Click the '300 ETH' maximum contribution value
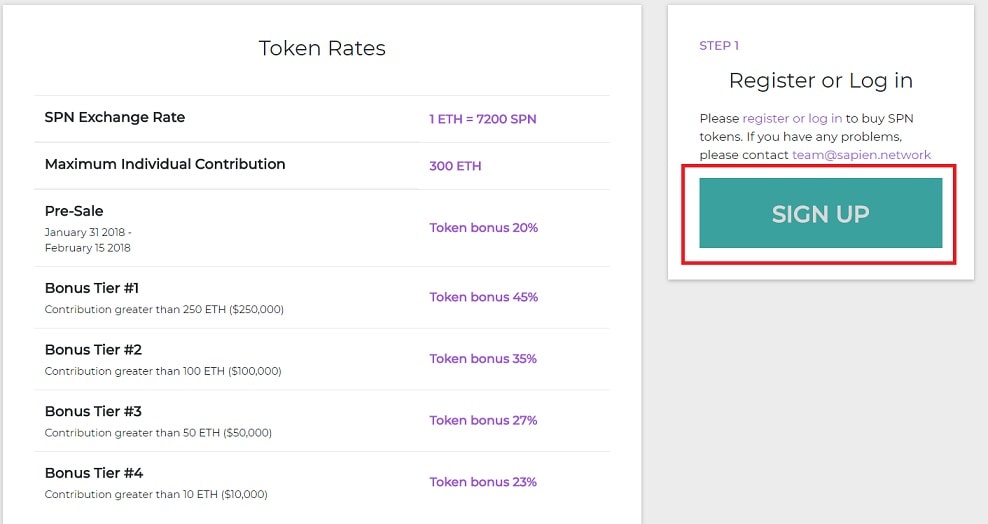The width and height of the screenshot is (988, 524). (455, 166)
